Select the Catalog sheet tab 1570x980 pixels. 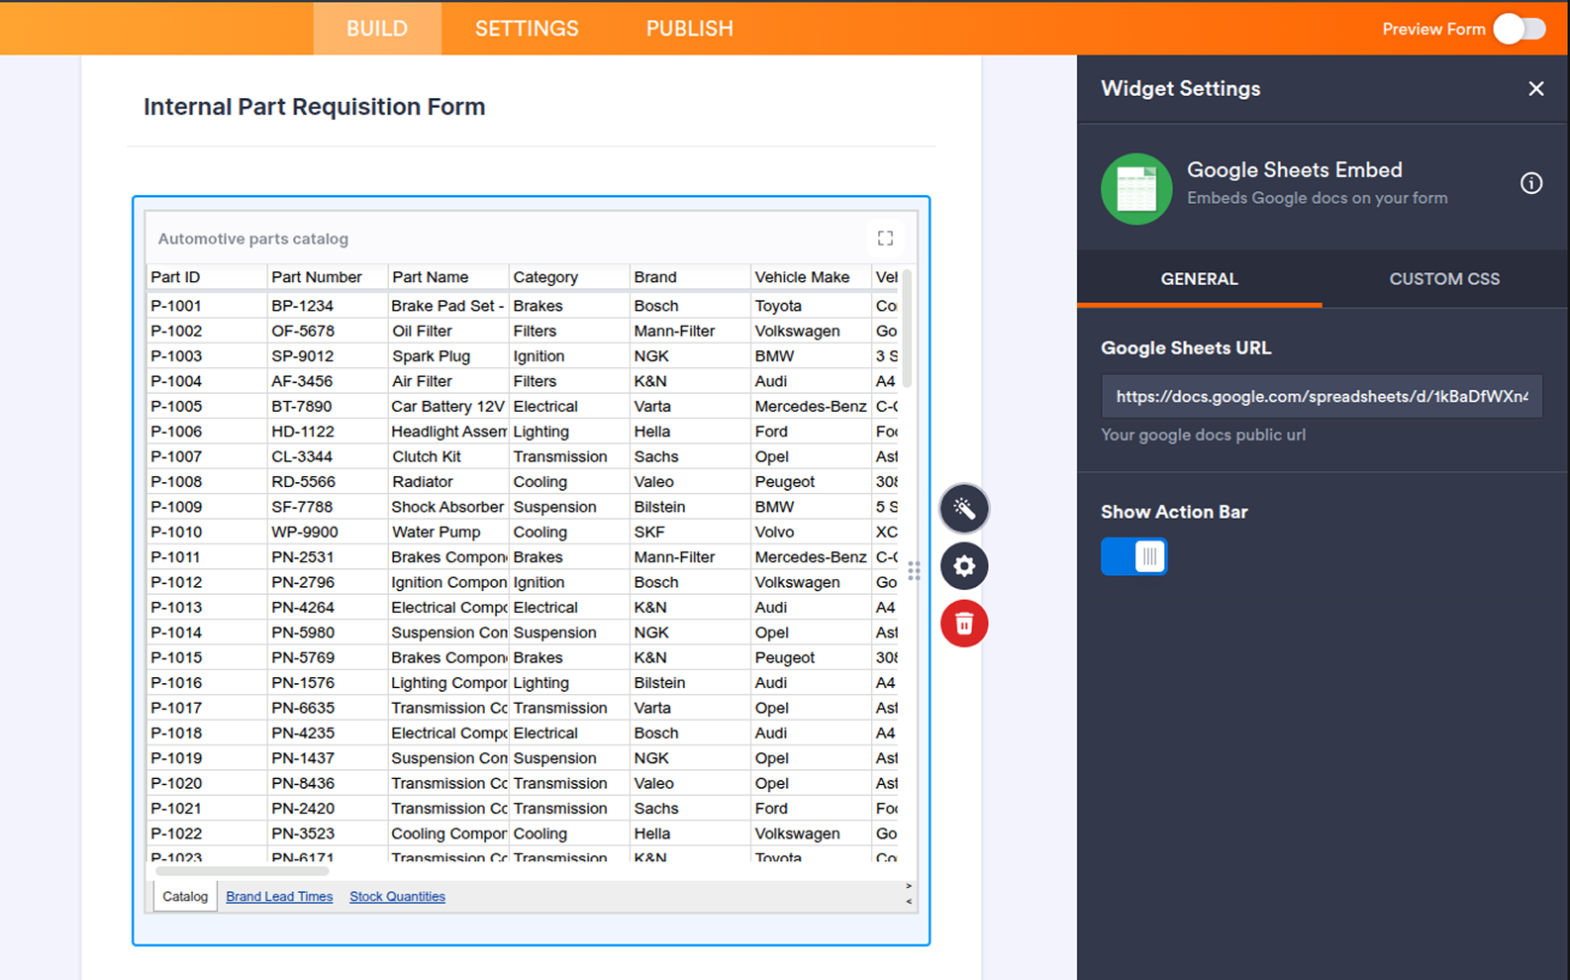pos(185,896)
